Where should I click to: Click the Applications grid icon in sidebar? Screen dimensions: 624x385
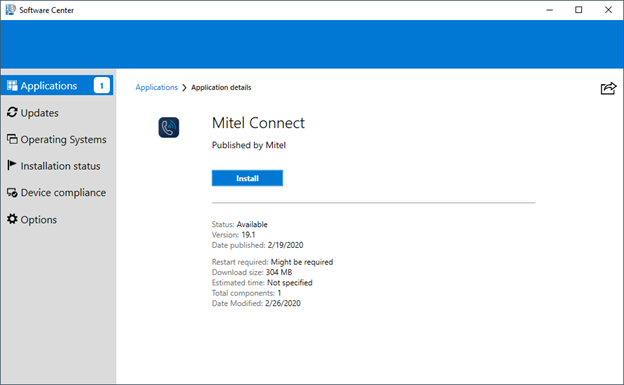point(12,86)
